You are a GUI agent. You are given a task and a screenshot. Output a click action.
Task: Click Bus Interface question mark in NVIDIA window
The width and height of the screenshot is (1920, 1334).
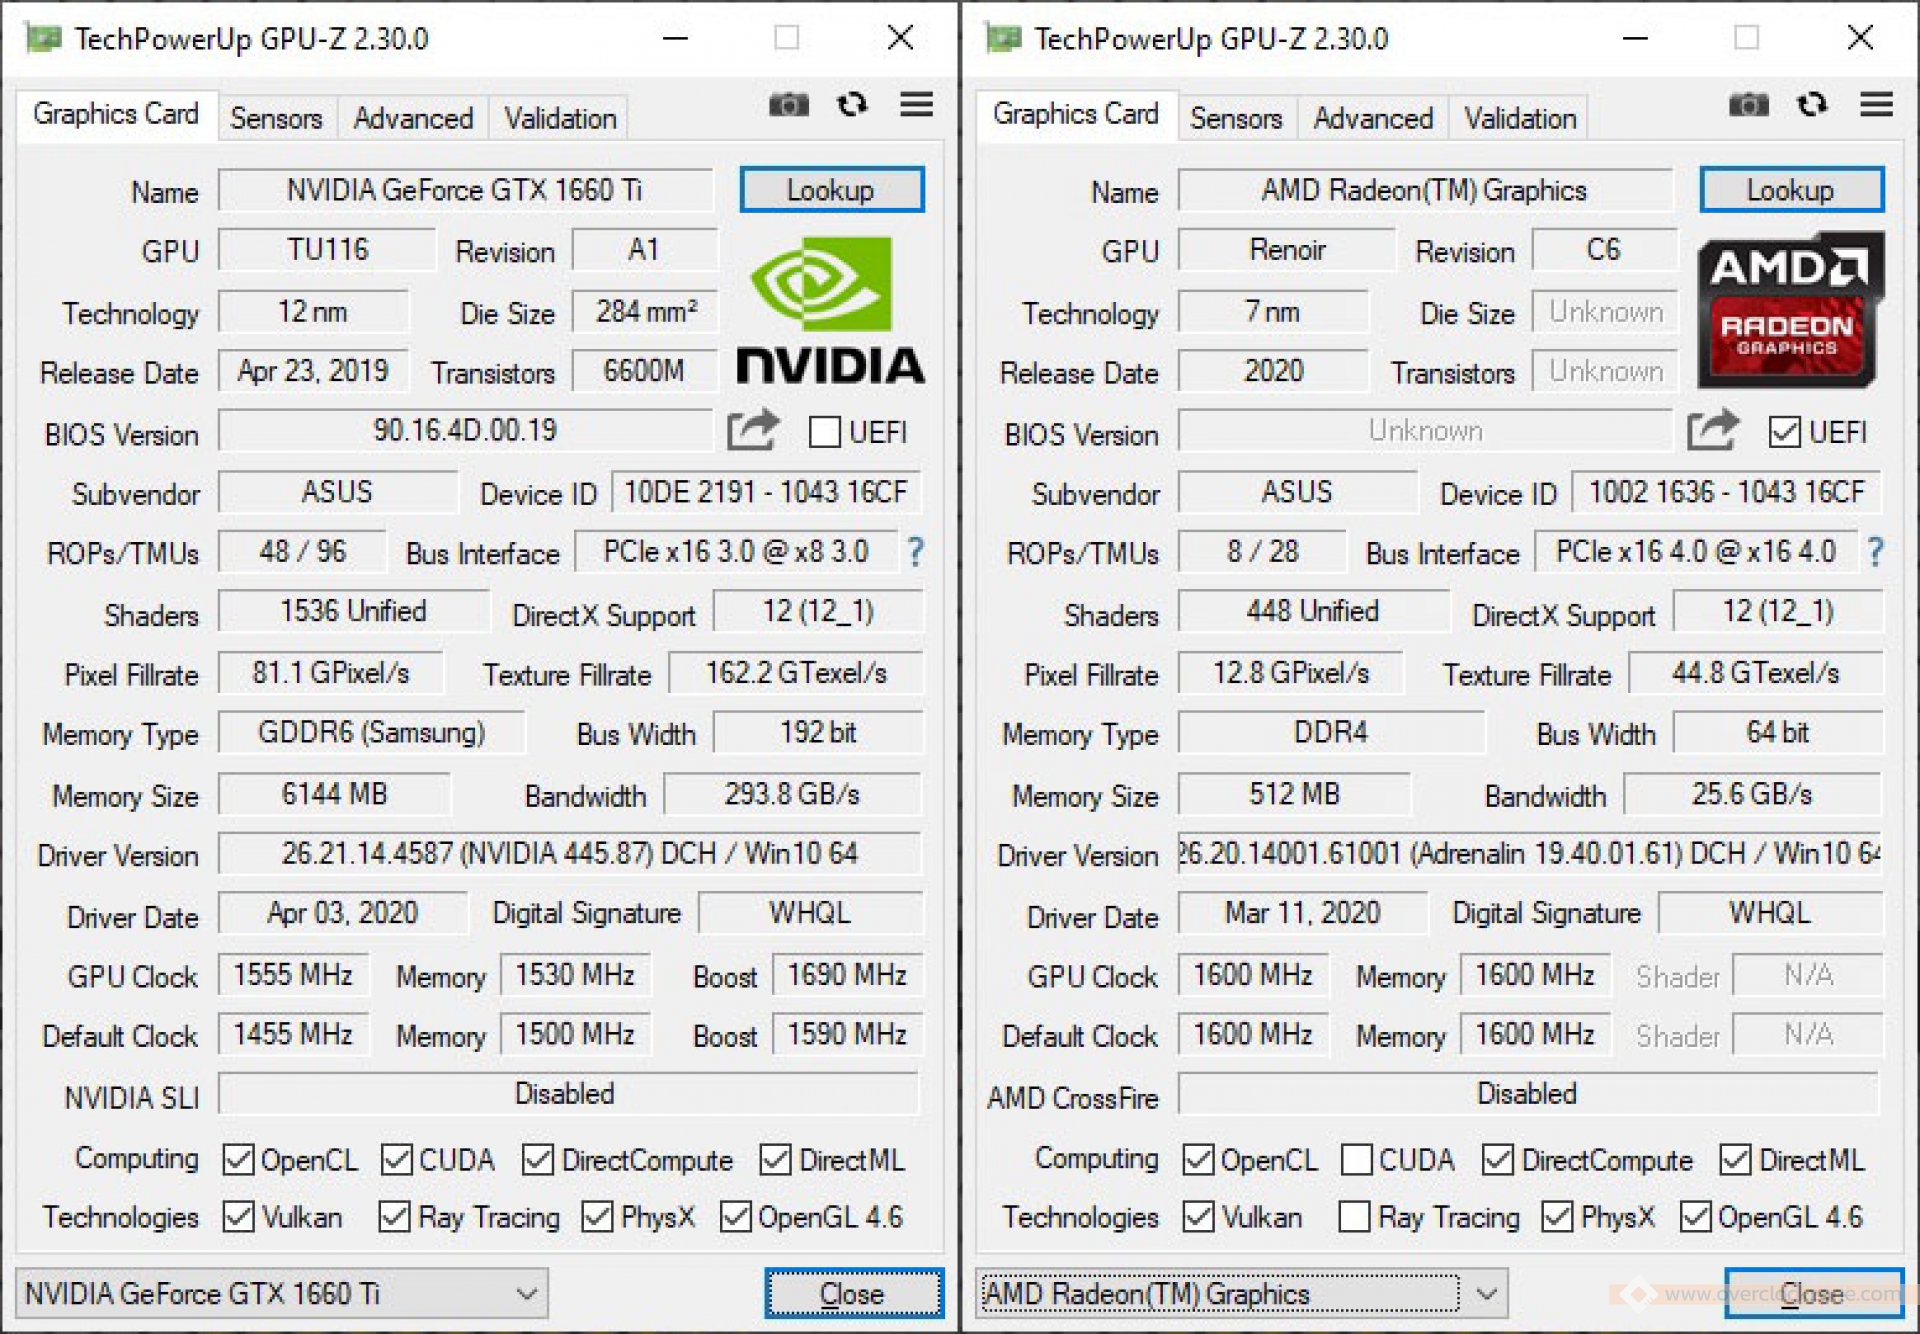pyautogui.click(x=915, y=552)
